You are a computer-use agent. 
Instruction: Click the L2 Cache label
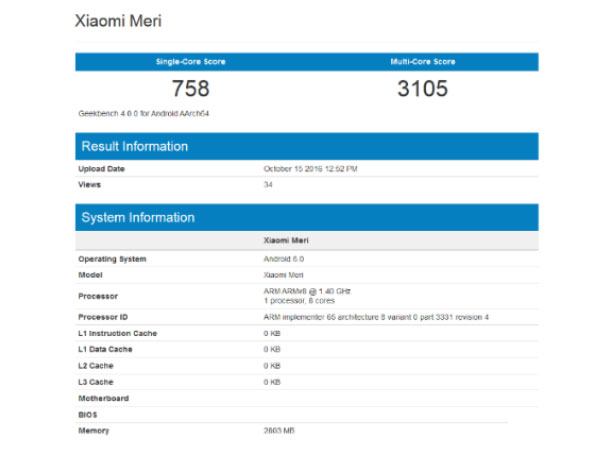pos(96,366)
